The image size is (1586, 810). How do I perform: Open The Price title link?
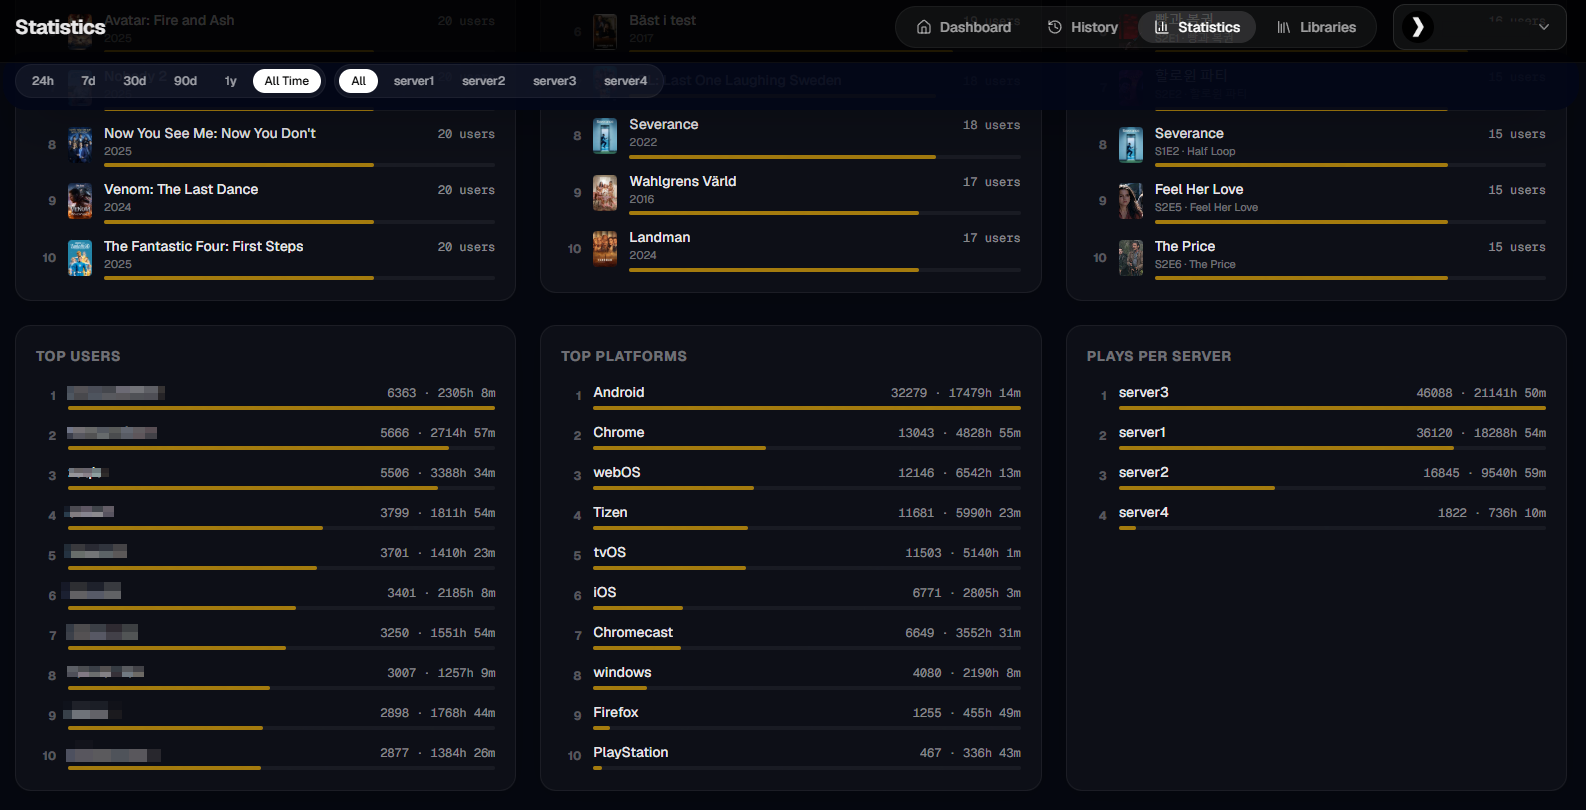(x=1185, y=246)
